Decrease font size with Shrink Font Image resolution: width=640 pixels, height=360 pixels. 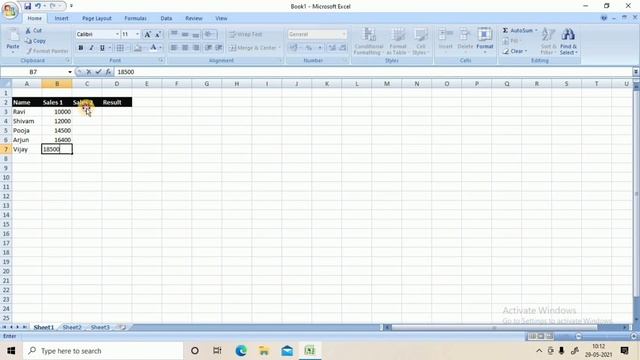coord(158,34)
